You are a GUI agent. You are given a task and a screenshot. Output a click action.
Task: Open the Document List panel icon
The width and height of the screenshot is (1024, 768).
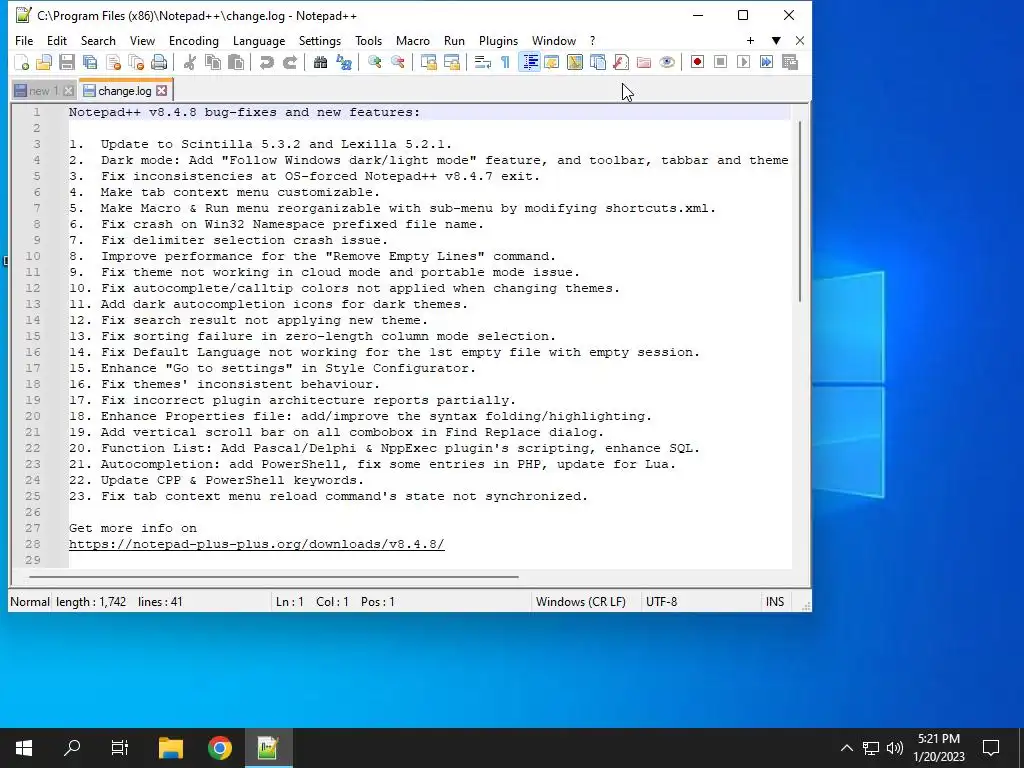coord(598,62)
